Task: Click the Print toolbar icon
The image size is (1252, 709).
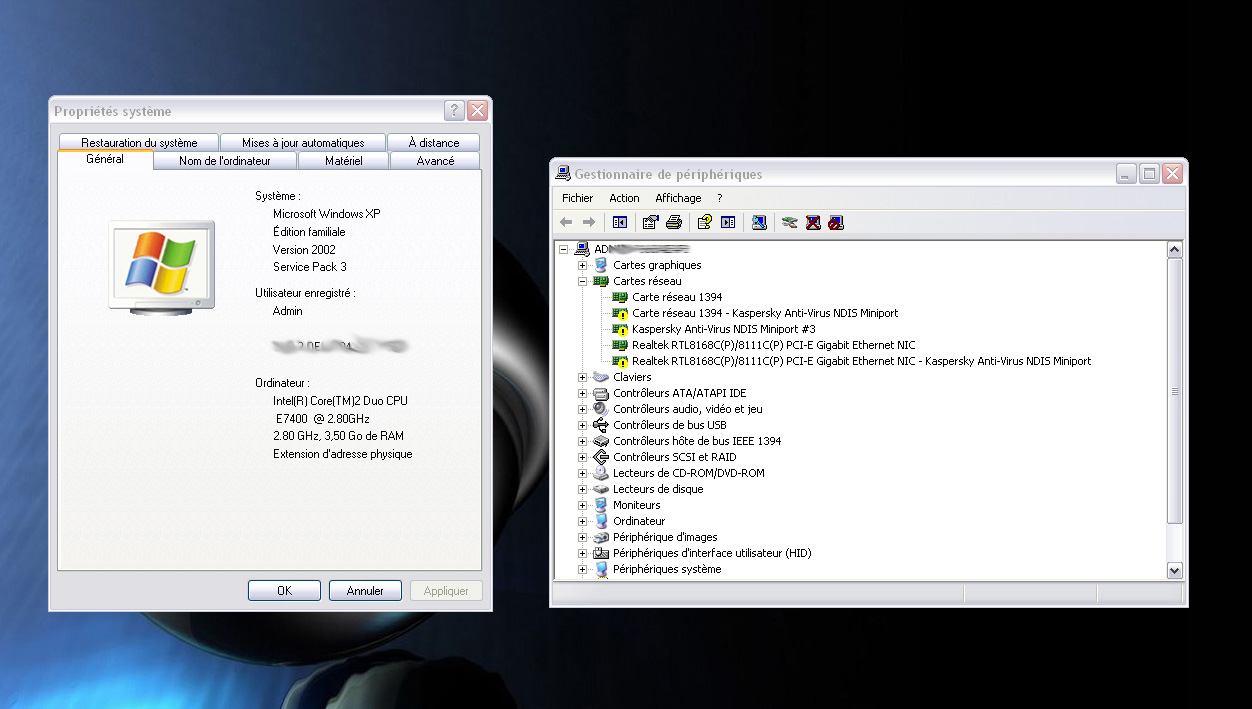Action: [x=674, y=222]
